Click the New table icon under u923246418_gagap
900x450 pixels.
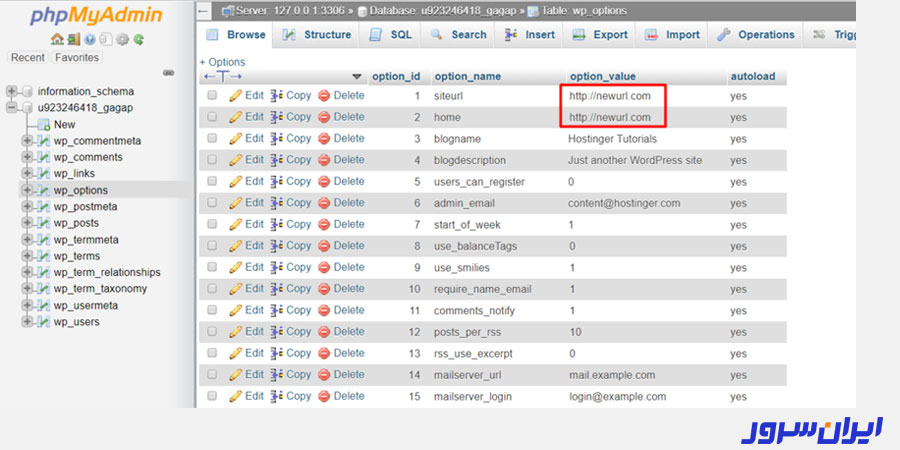(x=44, y=125)
